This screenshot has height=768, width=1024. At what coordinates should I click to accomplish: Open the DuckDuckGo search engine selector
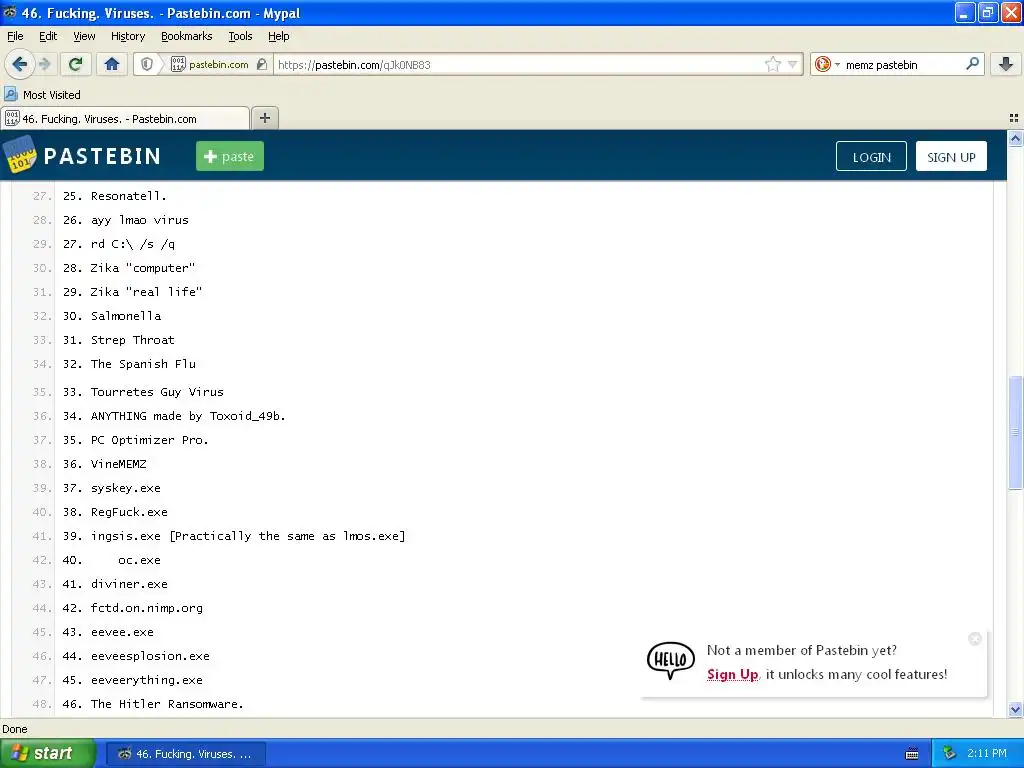826,64
